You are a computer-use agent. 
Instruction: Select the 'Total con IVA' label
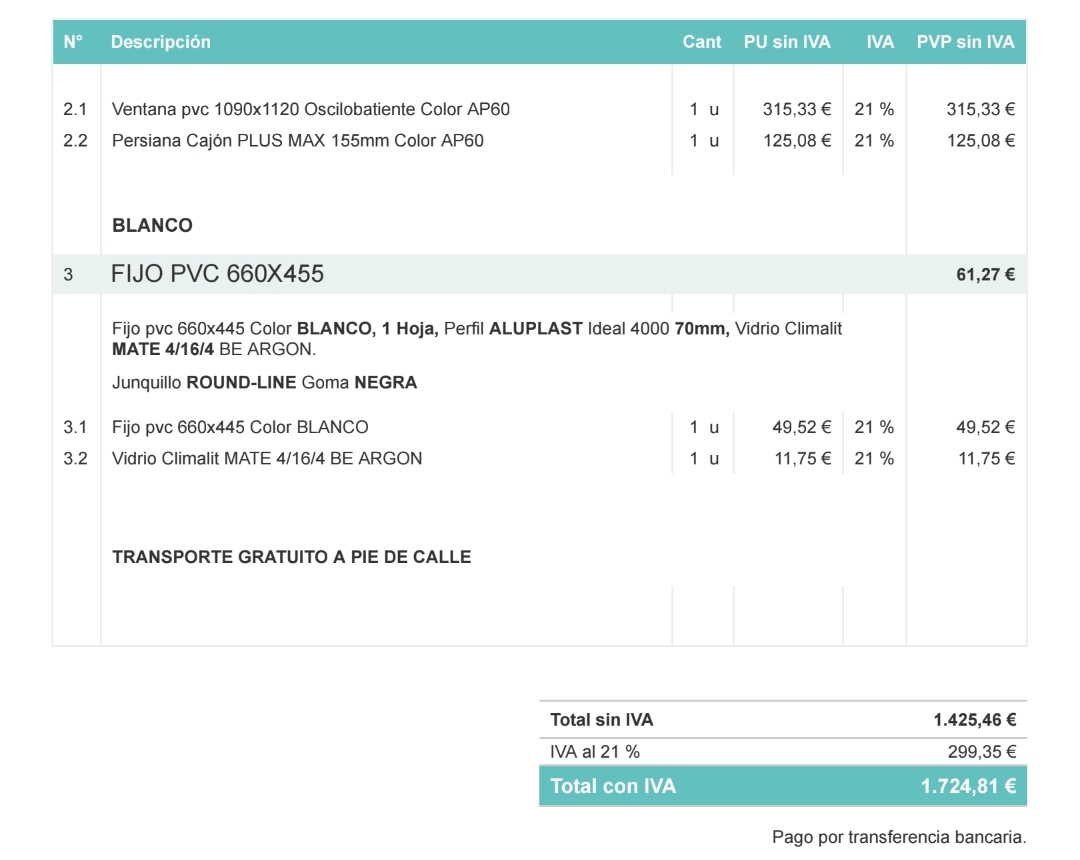tap(613, 786)
